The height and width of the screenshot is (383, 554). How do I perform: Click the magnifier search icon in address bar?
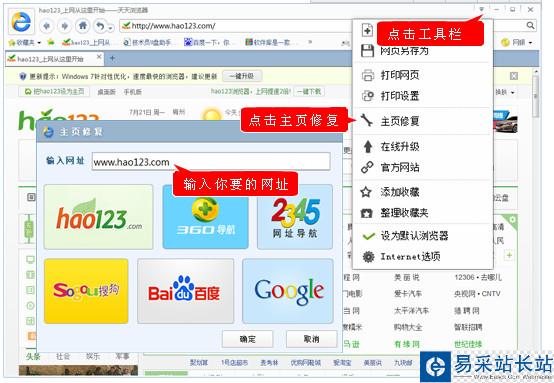point(530,25)
